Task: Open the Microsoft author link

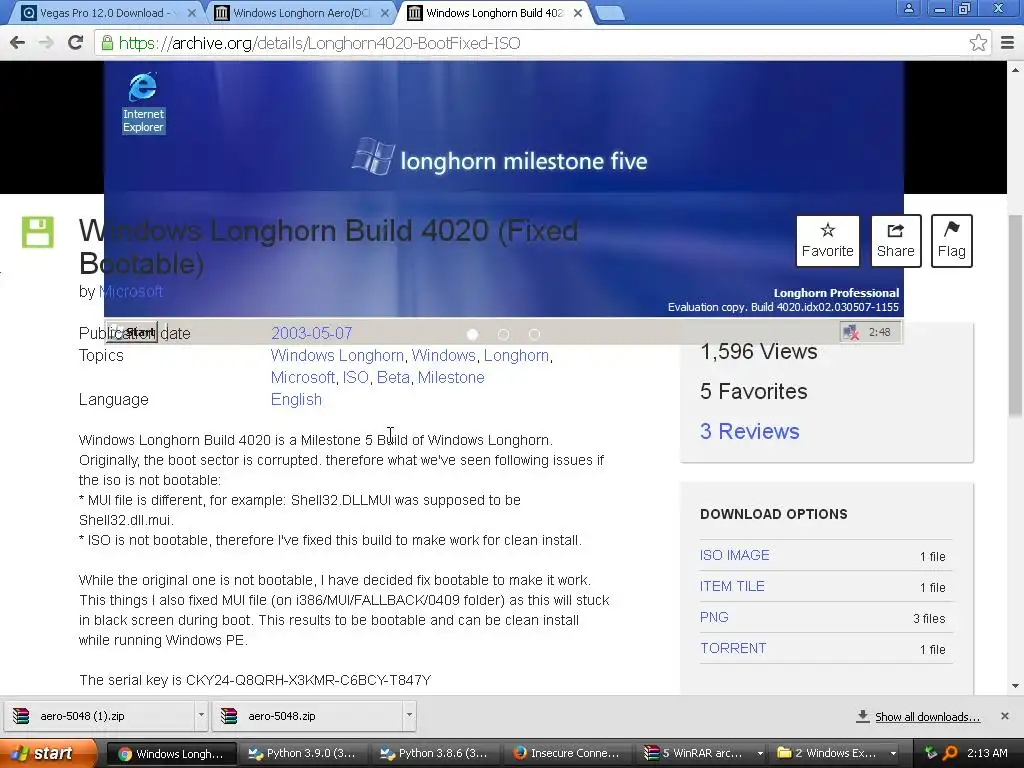Action: pos(131,291)
